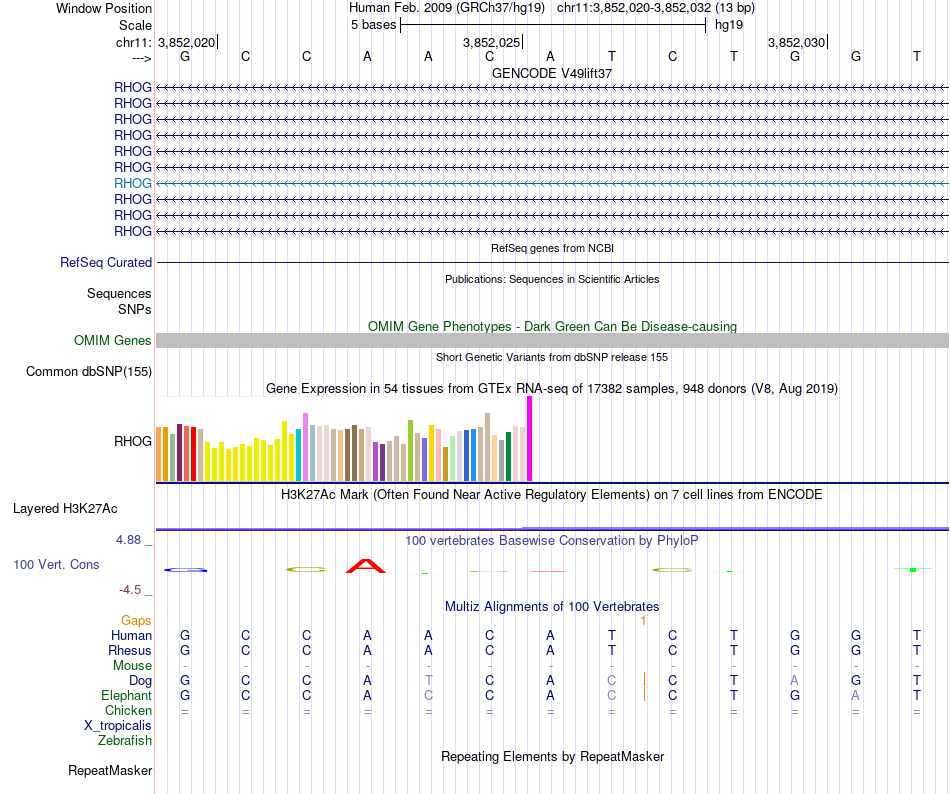Click the Scale label
The image size is (950, 794).
click(135, 25)
